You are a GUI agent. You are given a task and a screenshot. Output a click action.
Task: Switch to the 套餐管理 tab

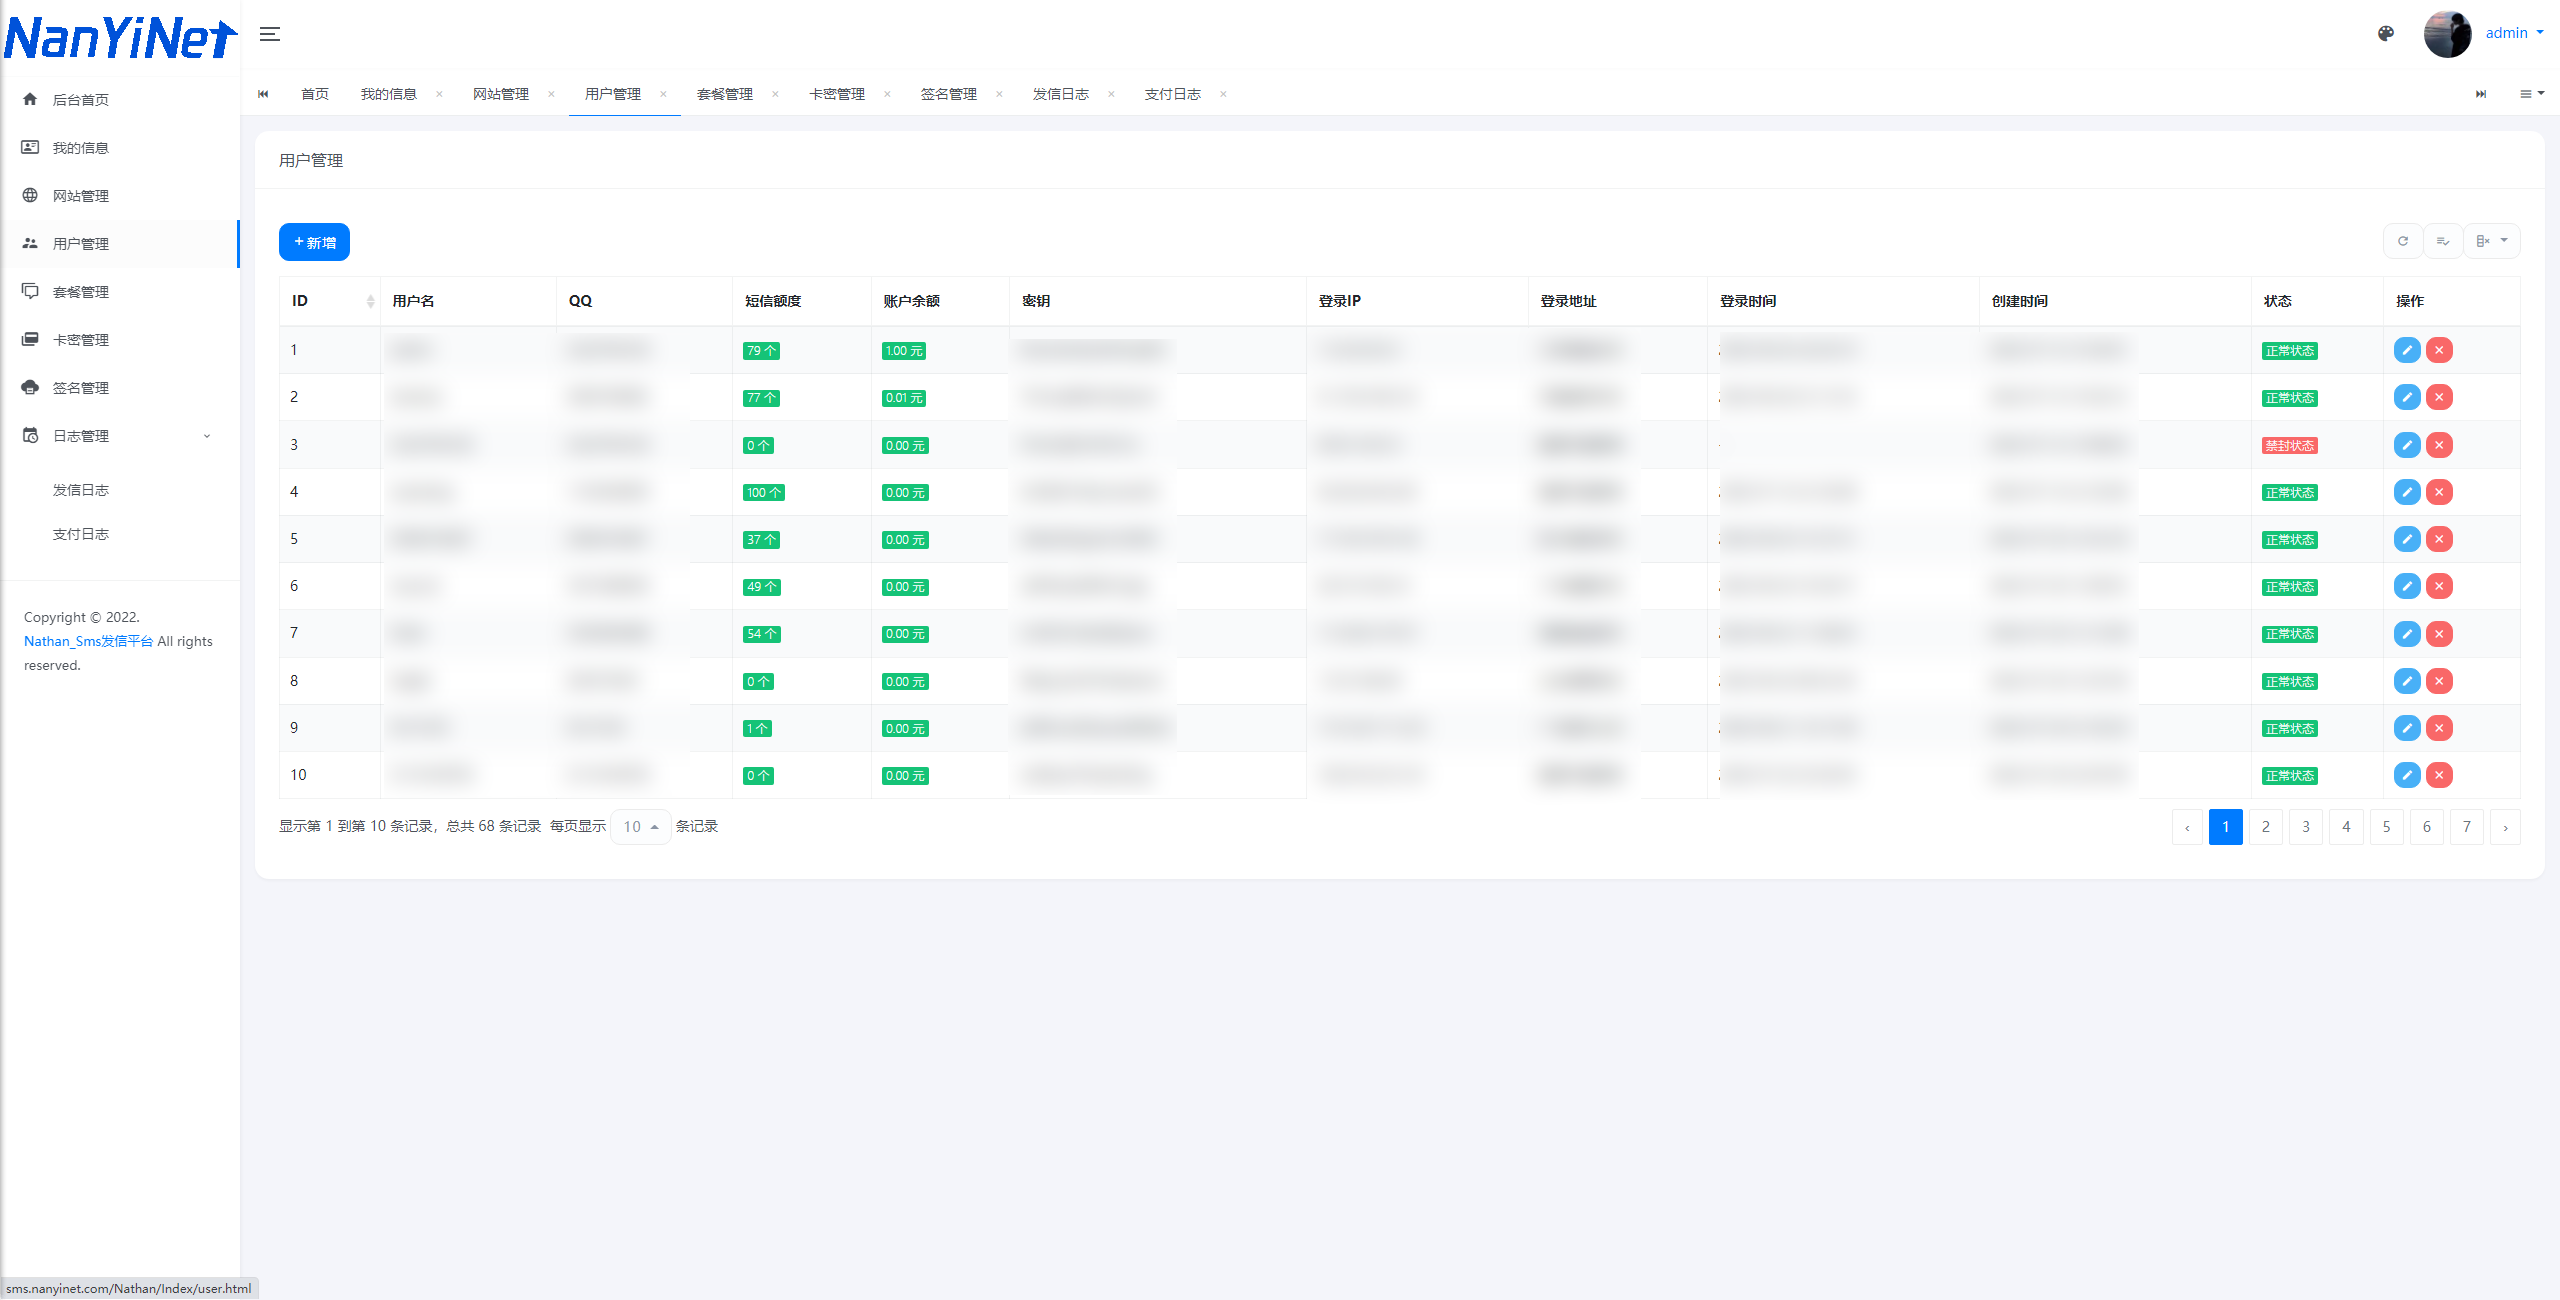(725, 94)
